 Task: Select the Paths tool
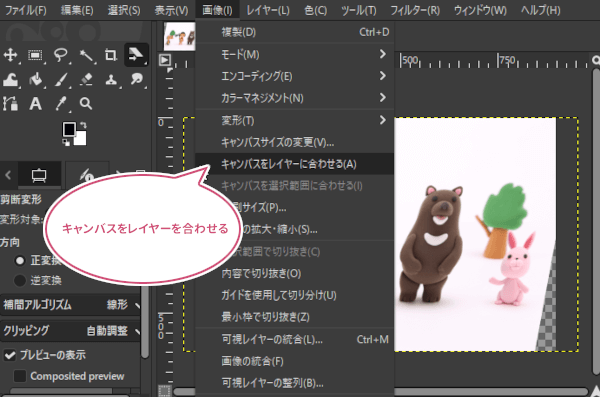coord(10,104)
